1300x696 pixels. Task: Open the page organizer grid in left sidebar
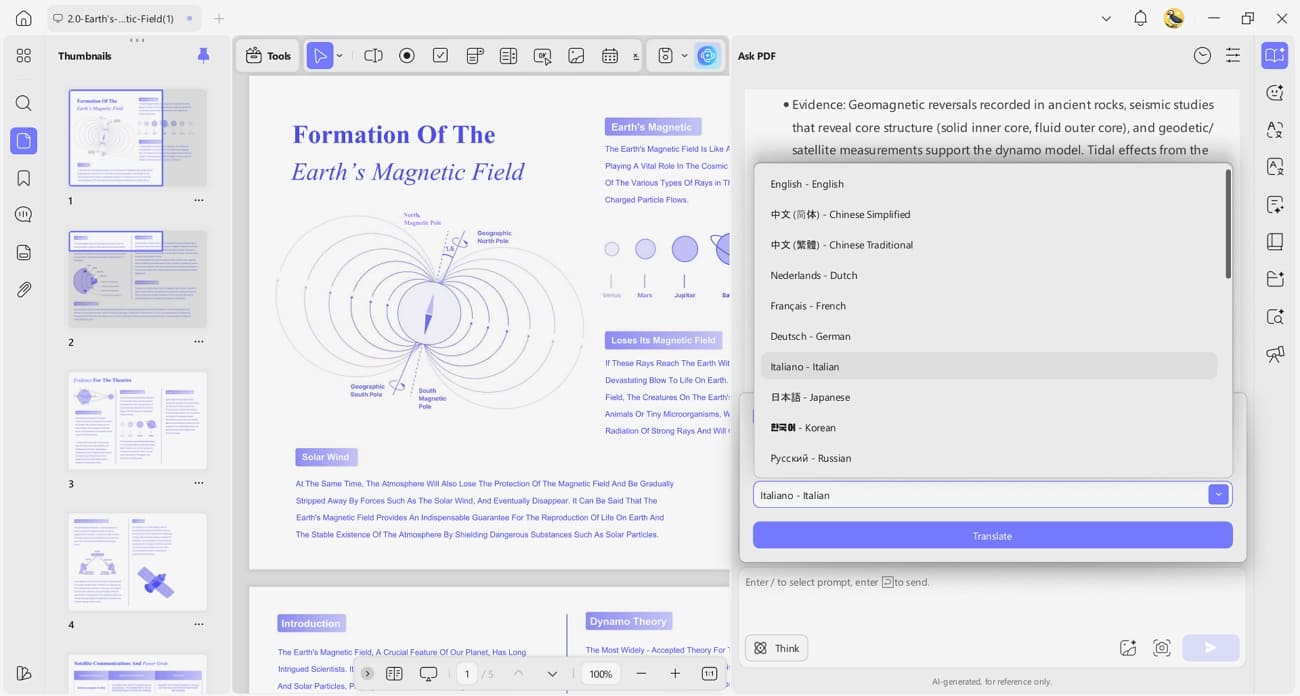pos(24,56)
